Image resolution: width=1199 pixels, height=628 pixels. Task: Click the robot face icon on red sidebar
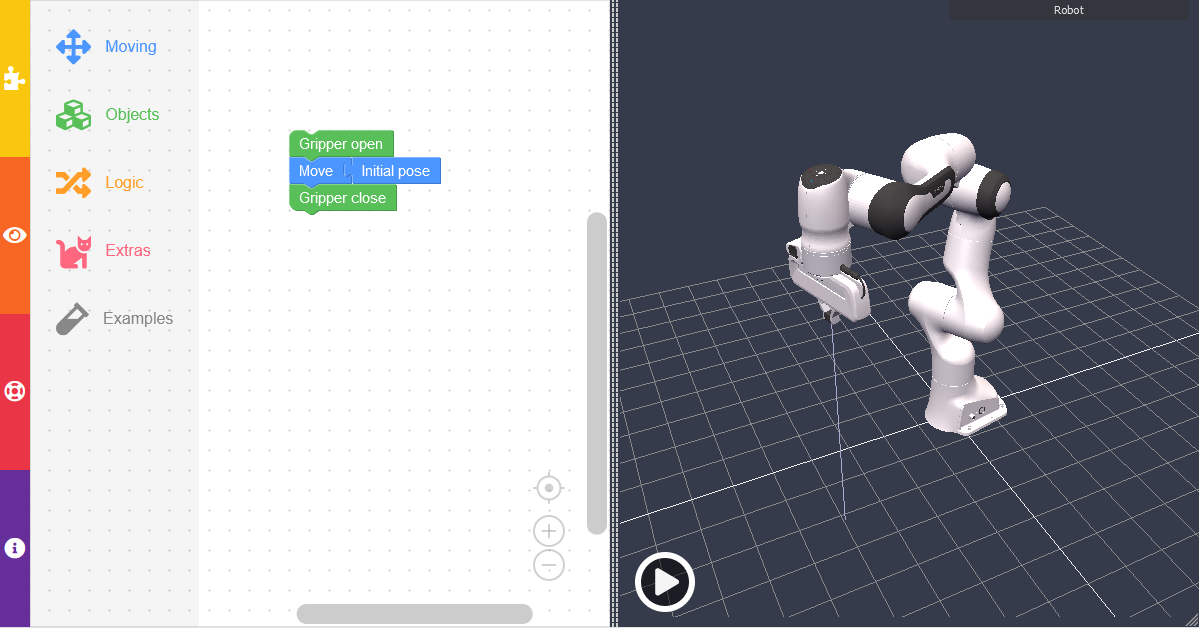pyautogui.click(x=14, y=391)
